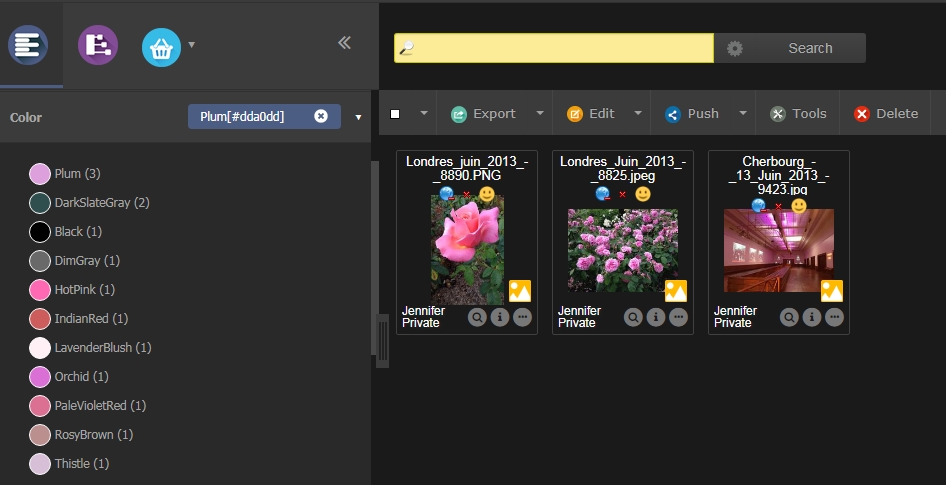This screenshot has width=946, height=485.
Task: Click the search settings gear icon
Action: [735, 48]
